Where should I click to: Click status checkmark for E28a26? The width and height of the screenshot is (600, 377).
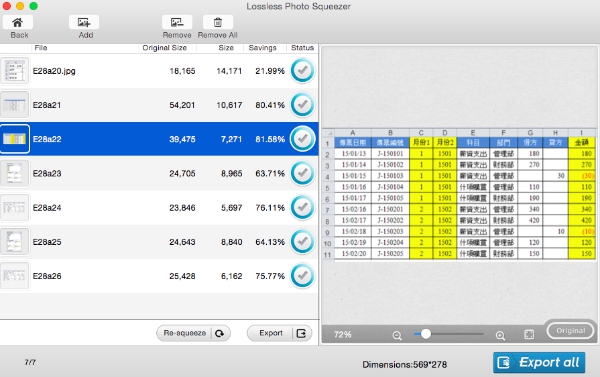click(x=302, y=276)
